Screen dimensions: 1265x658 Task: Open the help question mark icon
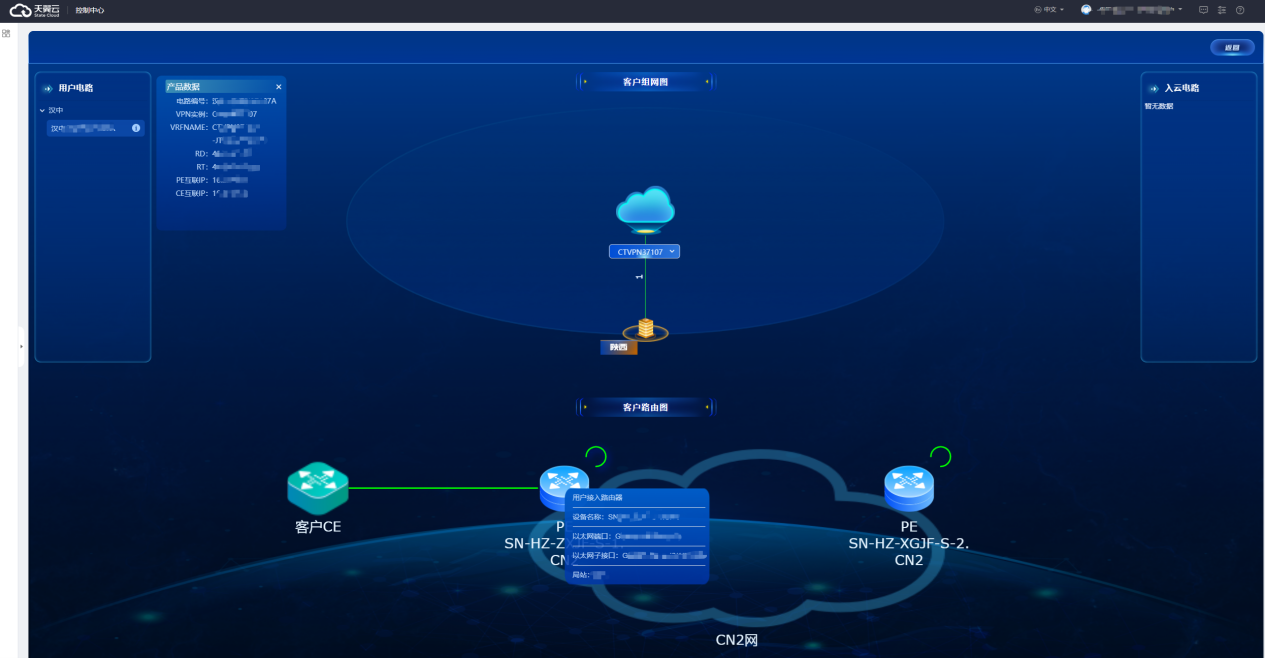coord(1240,10)
